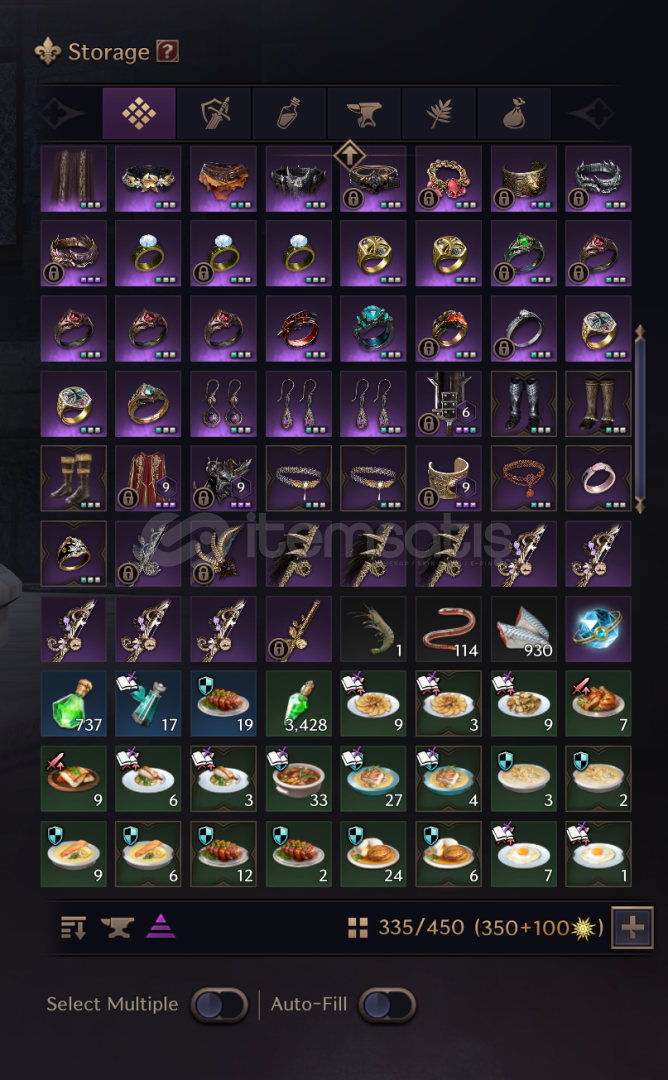Go to previous category with left arrow
668x1080 pixels.
[63, 113]
